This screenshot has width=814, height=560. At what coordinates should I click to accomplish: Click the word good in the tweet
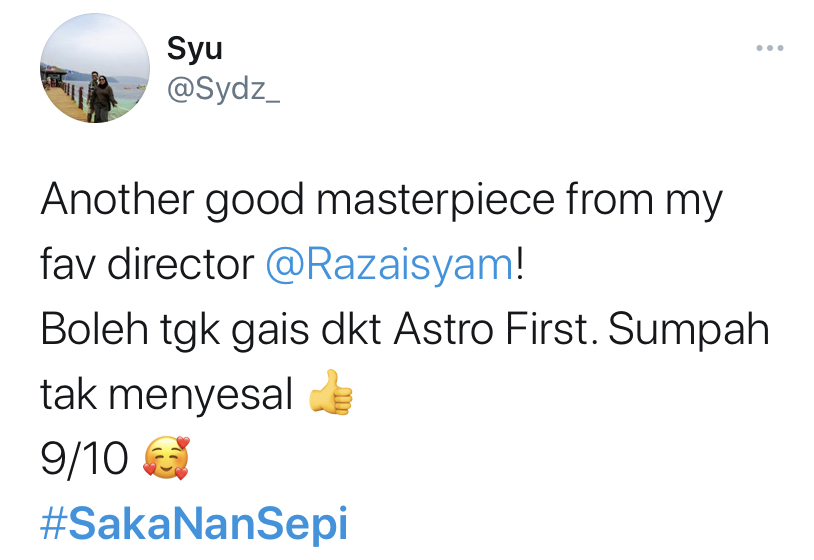click(x=254, y=201)
